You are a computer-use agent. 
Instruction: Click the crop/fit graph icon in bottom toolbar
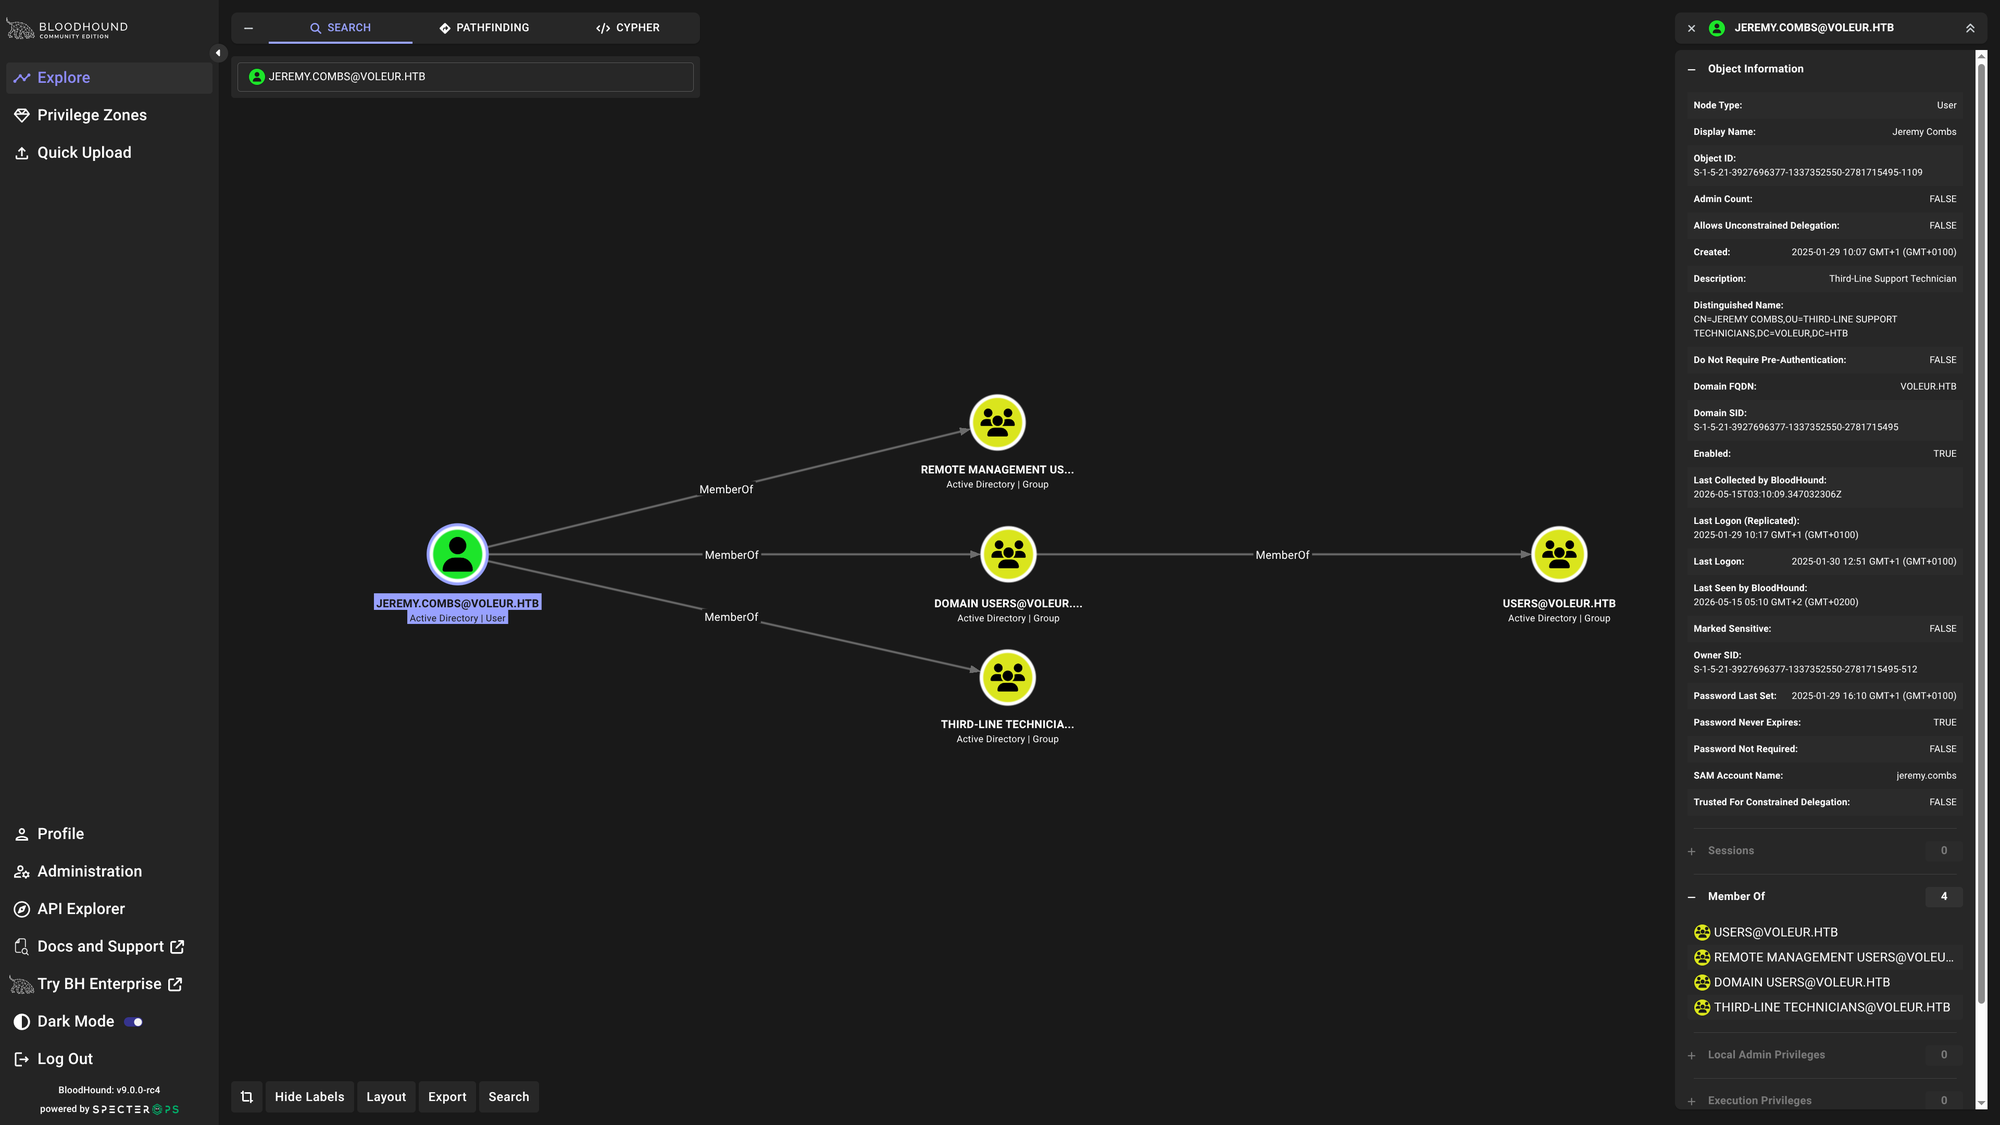[x=247, y=1097]
